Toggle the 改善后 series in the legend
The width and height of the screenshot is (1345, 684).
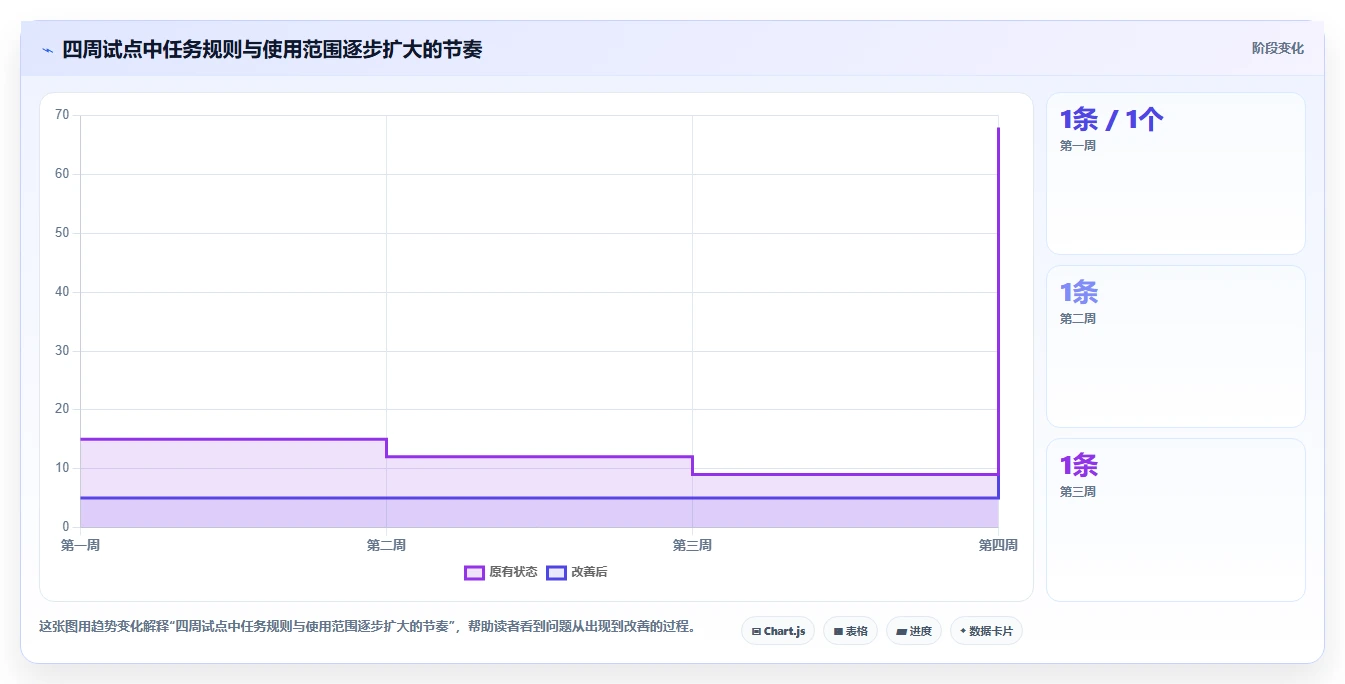[x=576, y=572]
